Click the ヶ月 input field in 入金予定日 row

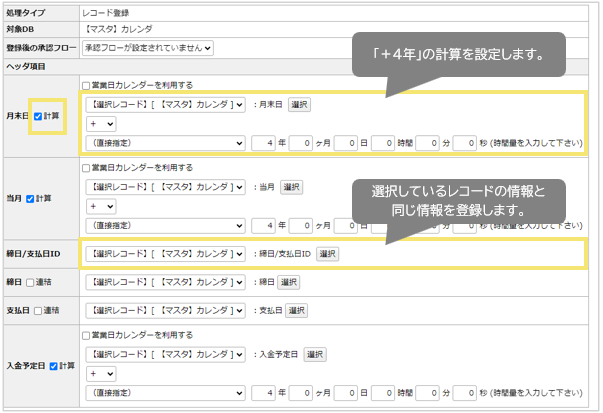[303, 393]
